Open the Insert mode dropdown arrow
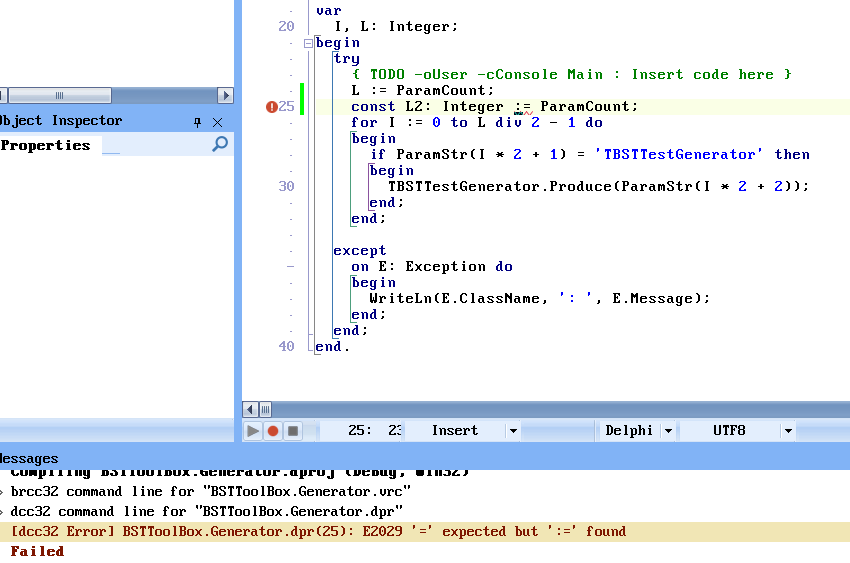Viewport: 850px width, 563px height. pyautogui.click(x=513, y=431)
